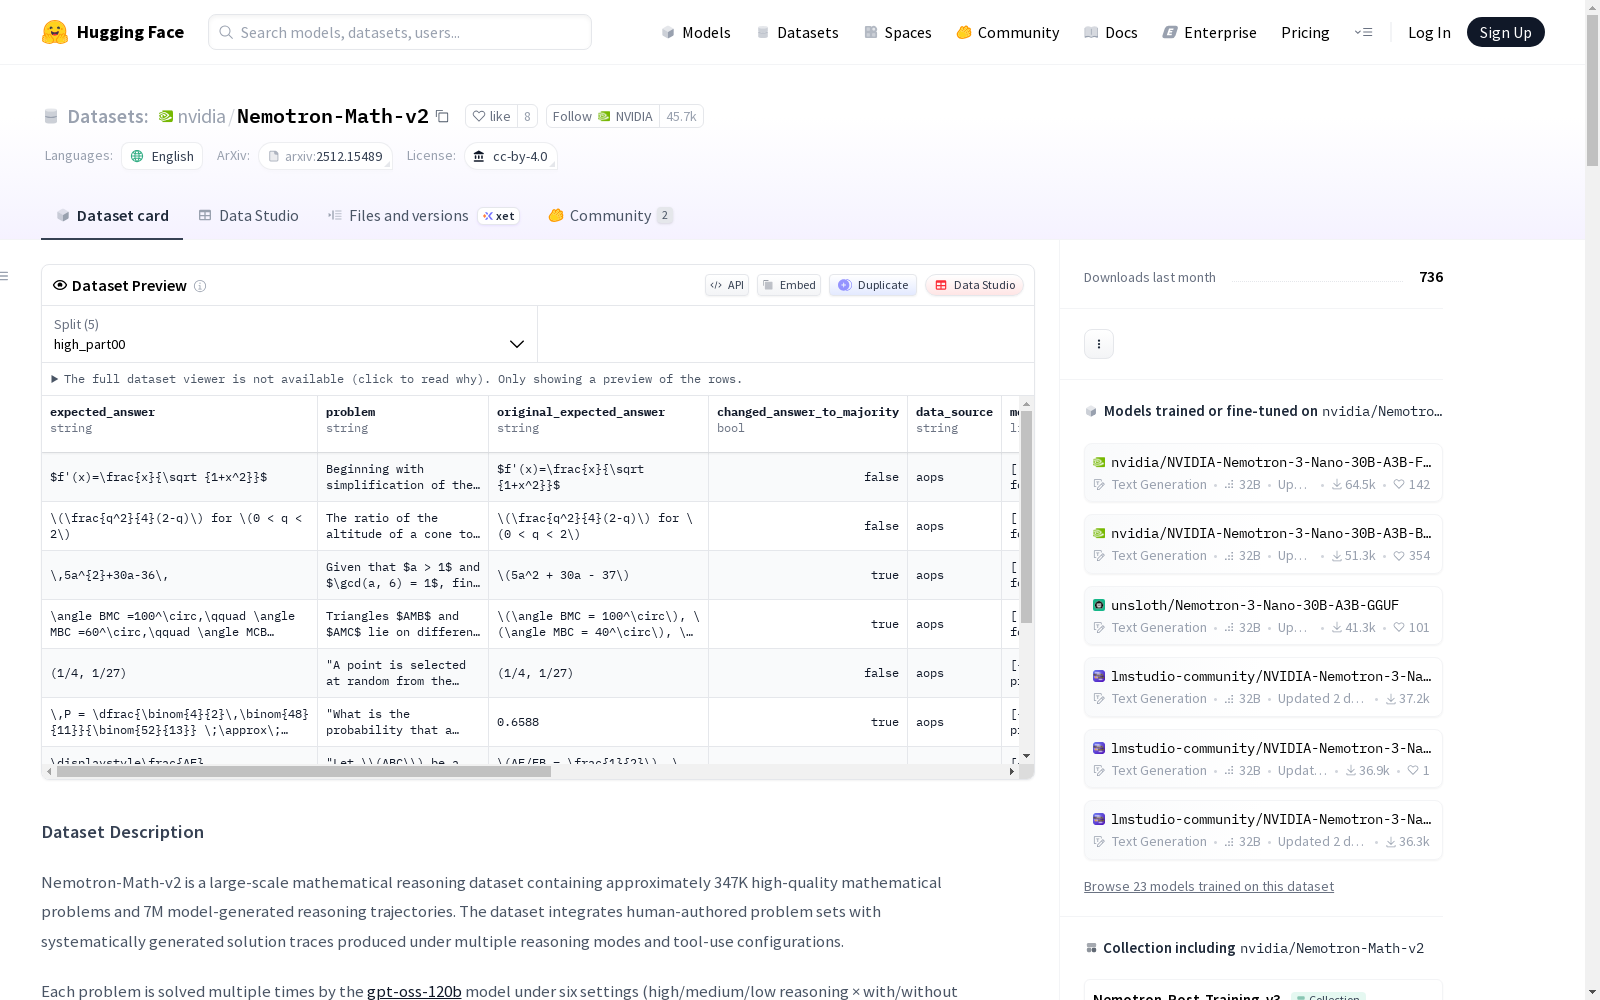This screenshot has height=1000, width=1600.
Task: Go to Spaces in top navigation
Action: [898, 32]
